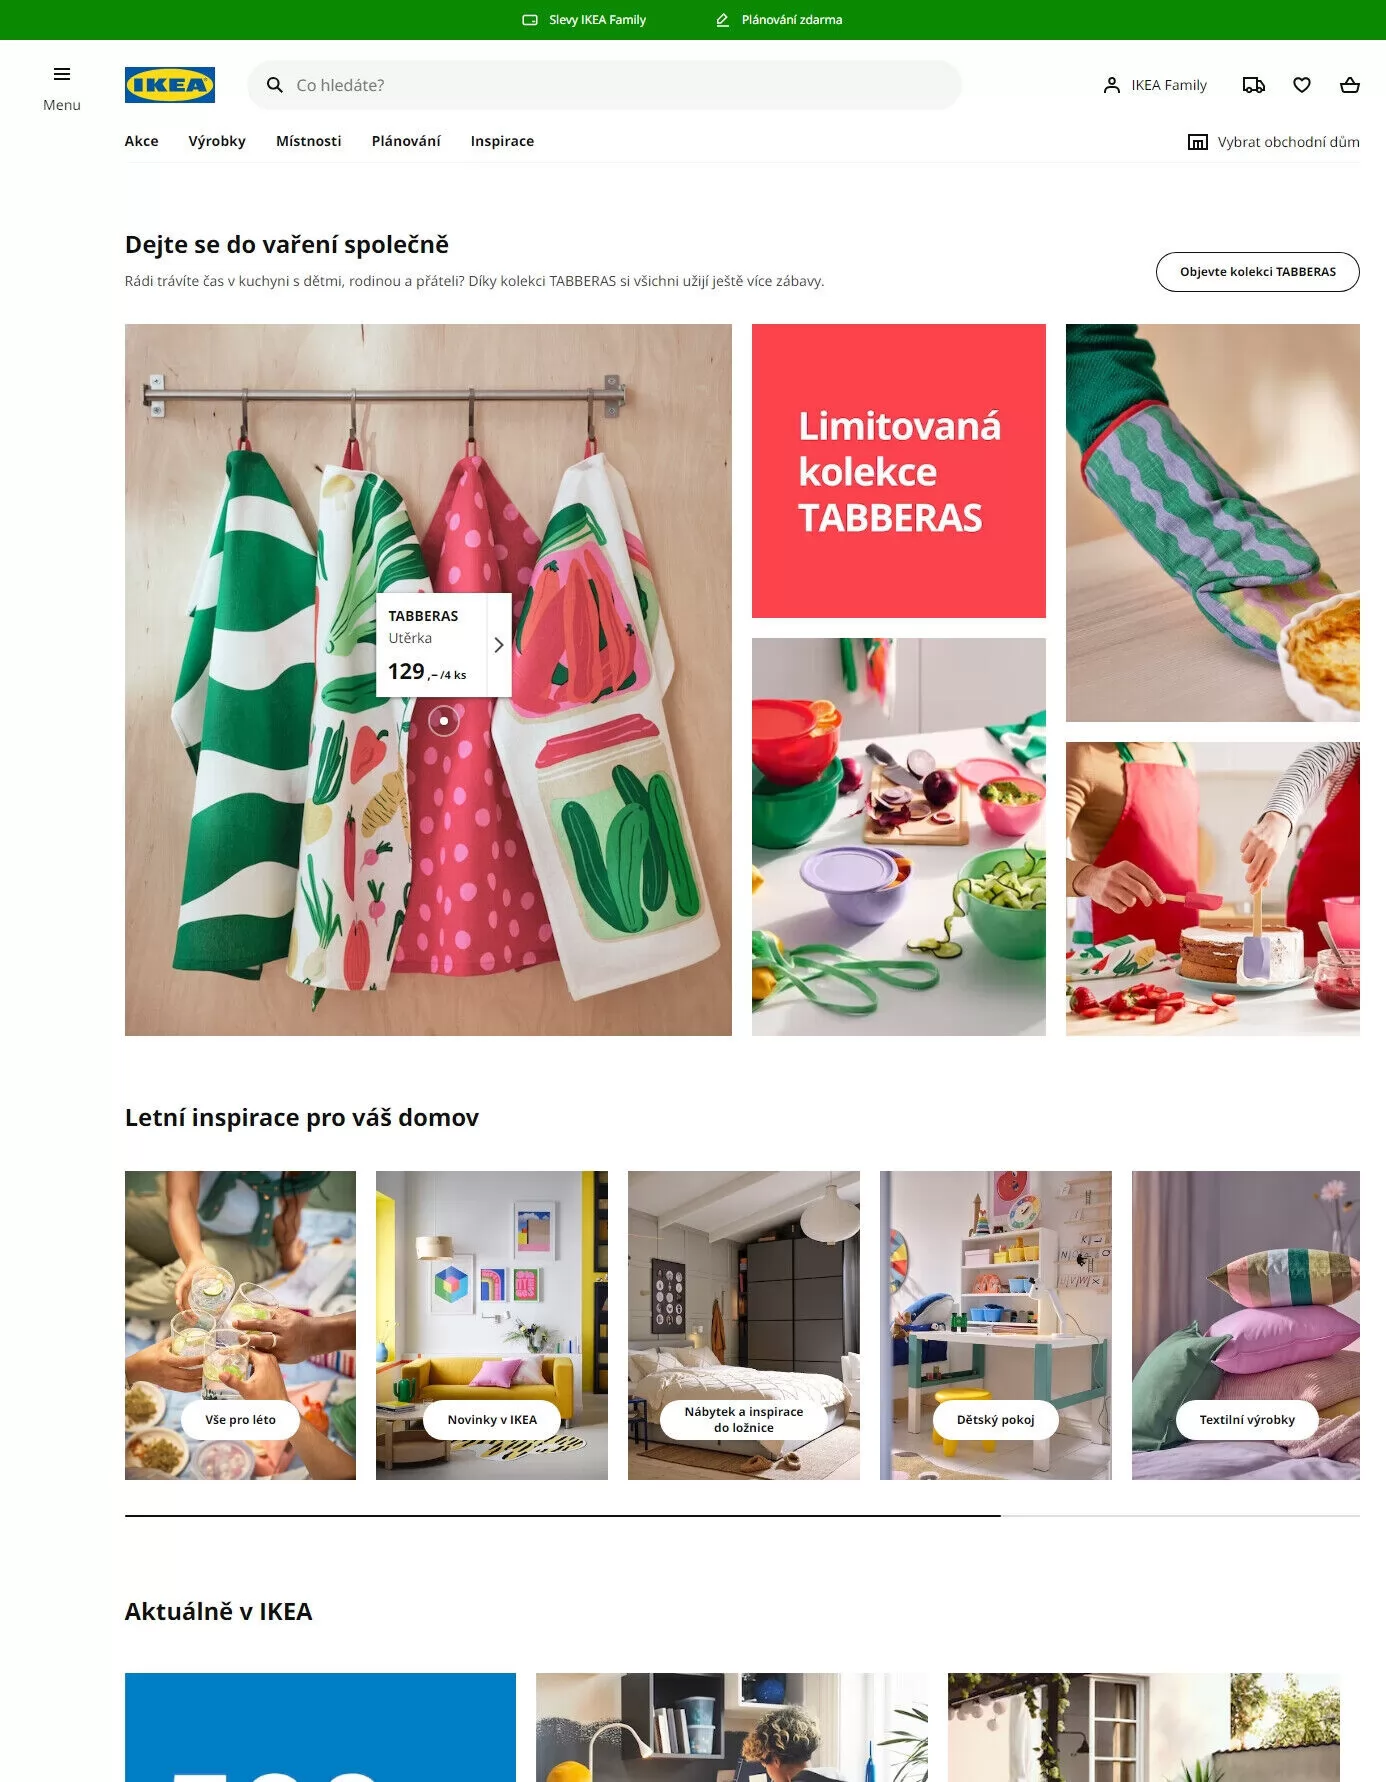This screenshot has height=1782, width=1386.
Task: Open the hamburger Menu icon
Action: click(61, 74)
